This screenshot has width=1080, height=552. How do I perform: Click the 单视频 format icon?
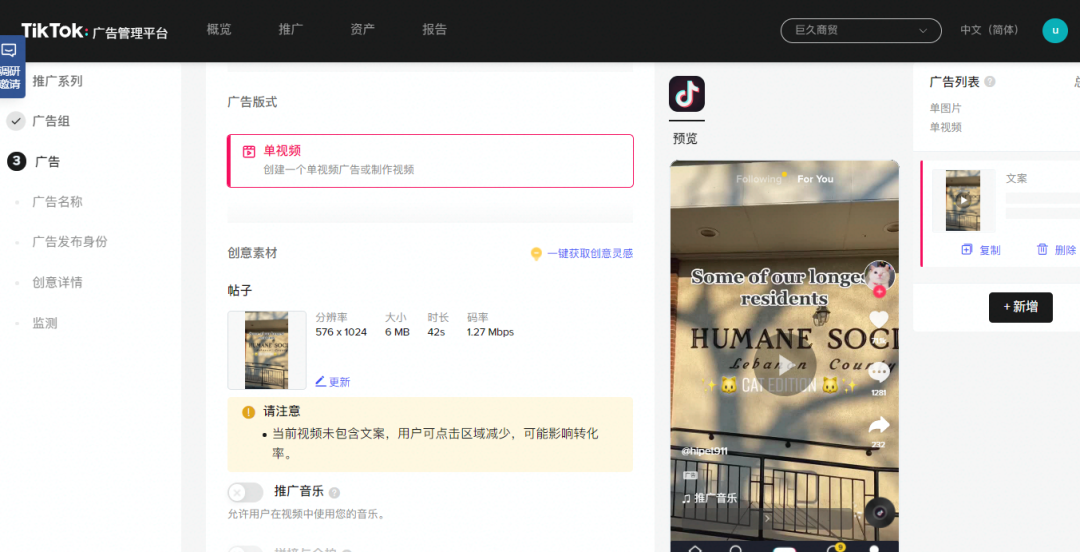click(249, 152)
